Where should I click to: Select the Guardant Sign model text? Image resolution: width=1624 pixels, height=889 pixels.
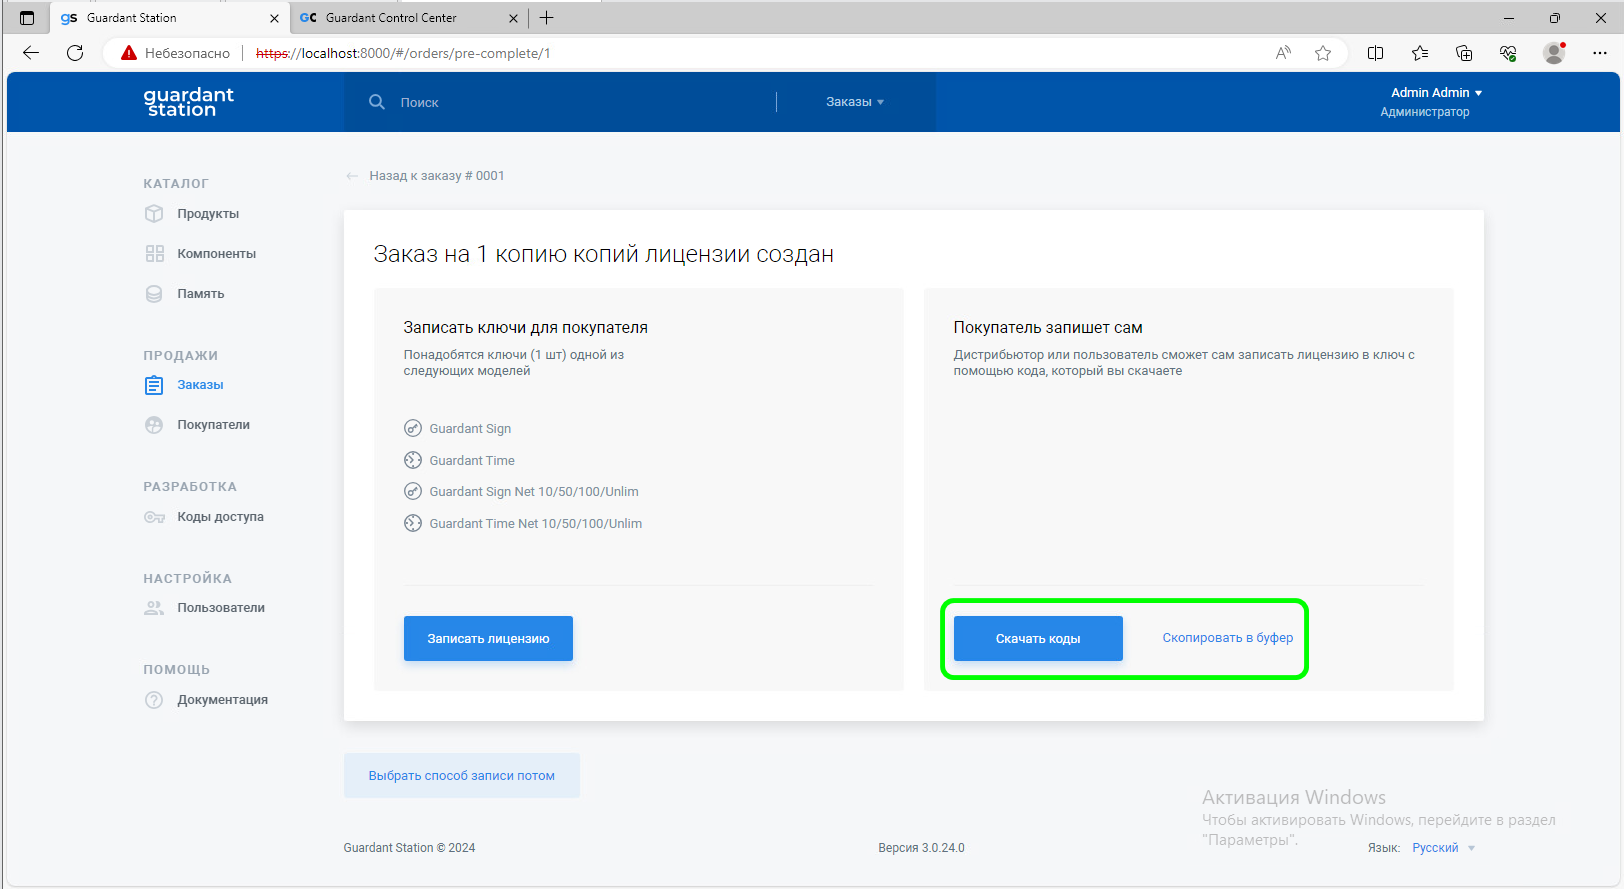pos(470,429)
